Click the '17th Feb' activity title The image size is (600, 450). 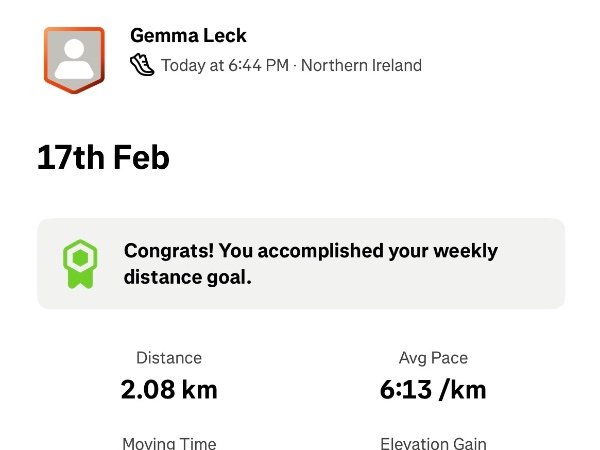tap(103, 158)
